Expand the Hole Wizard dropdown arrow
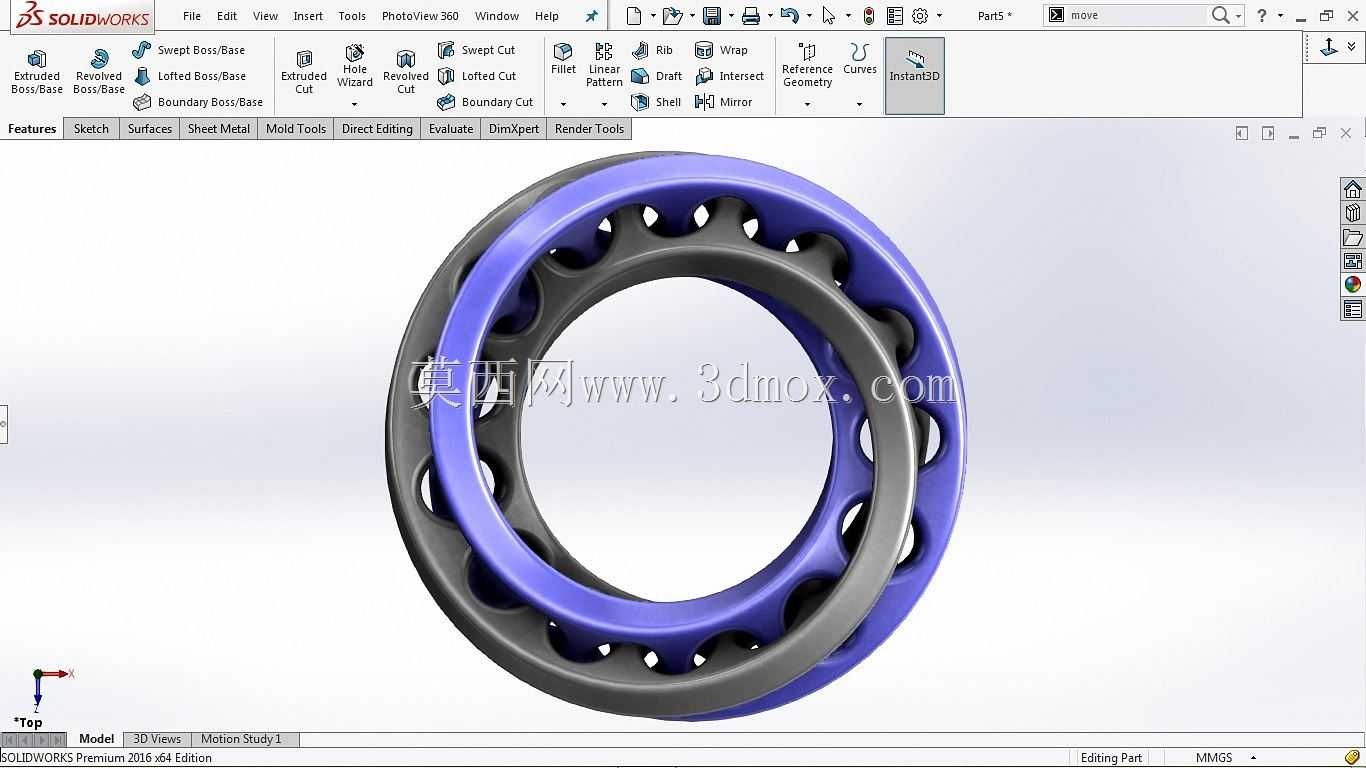Image resolution: width=1366 pixels, height=768 pixels. pyautogui.click(x=355, y=104)
